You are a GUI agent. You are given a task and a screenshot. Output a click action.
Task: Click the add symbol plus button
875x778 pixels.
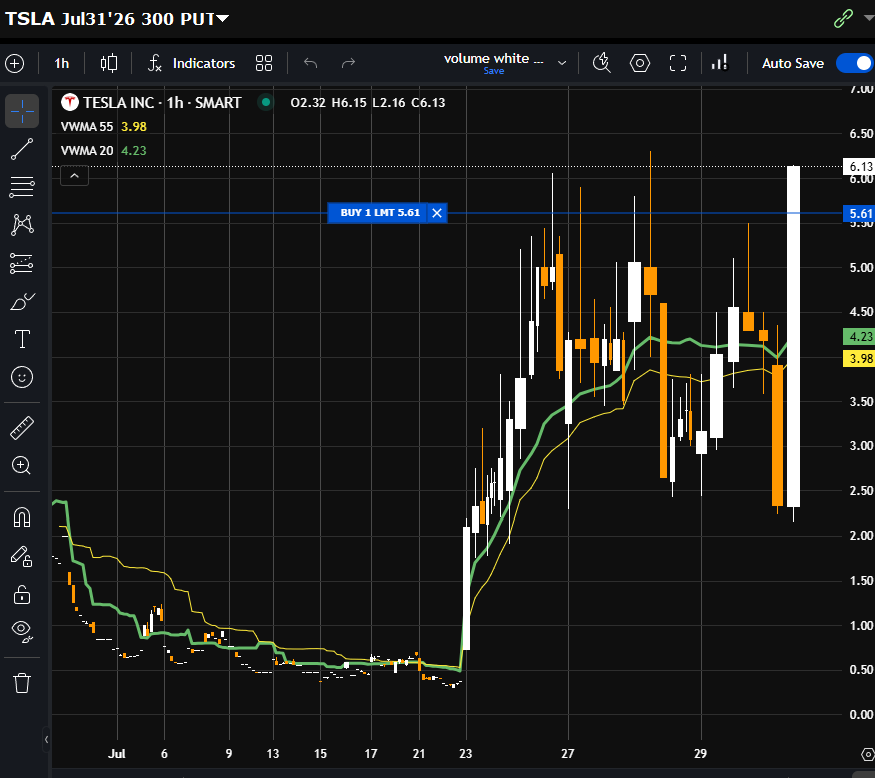click(15, 63)
